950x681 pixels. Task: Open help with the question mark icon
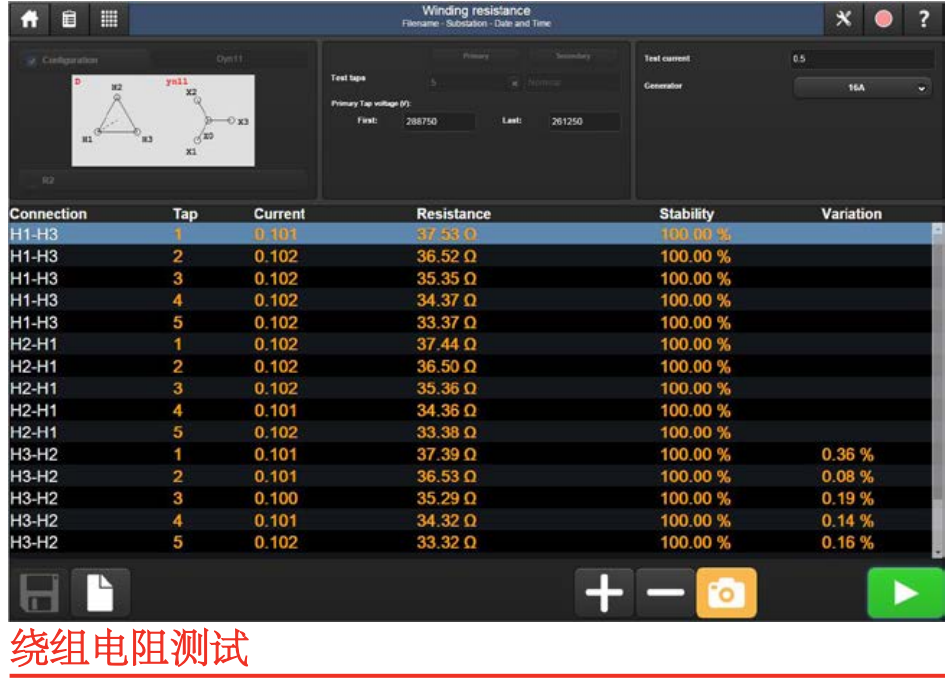923,19
